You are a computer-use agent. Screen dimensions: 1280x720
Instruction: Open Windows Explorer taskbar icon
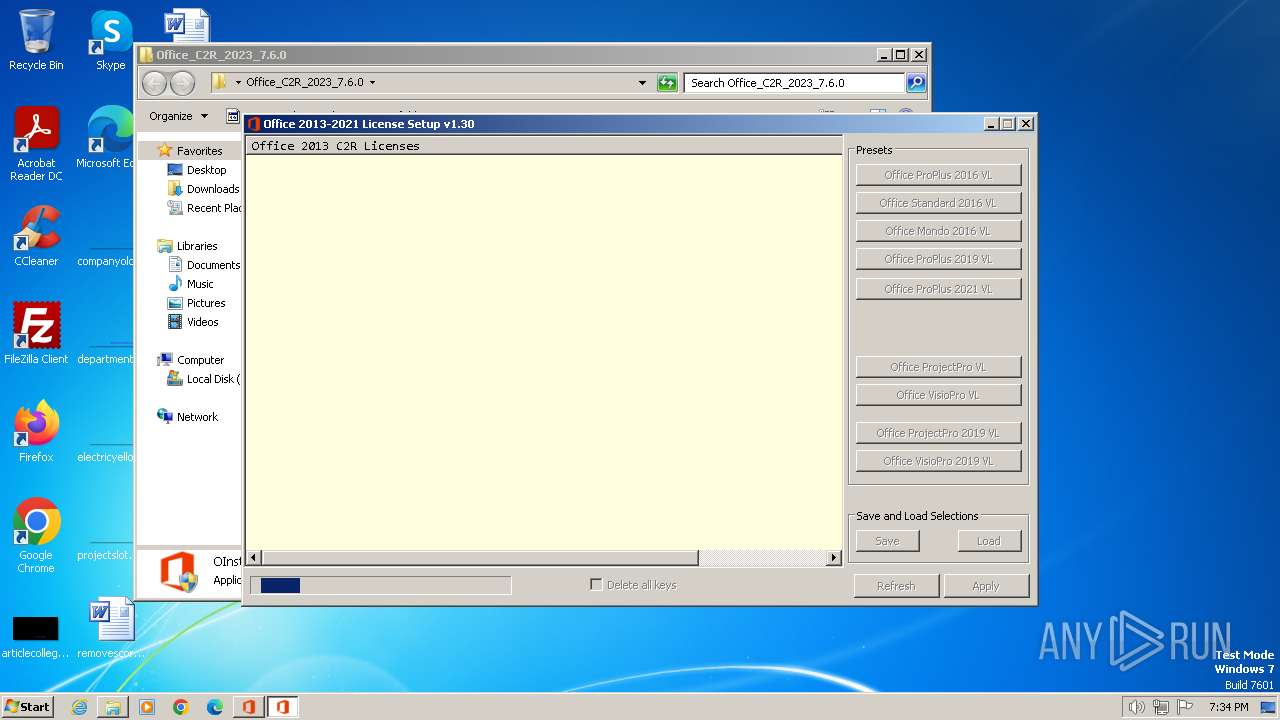coord(113,707)
